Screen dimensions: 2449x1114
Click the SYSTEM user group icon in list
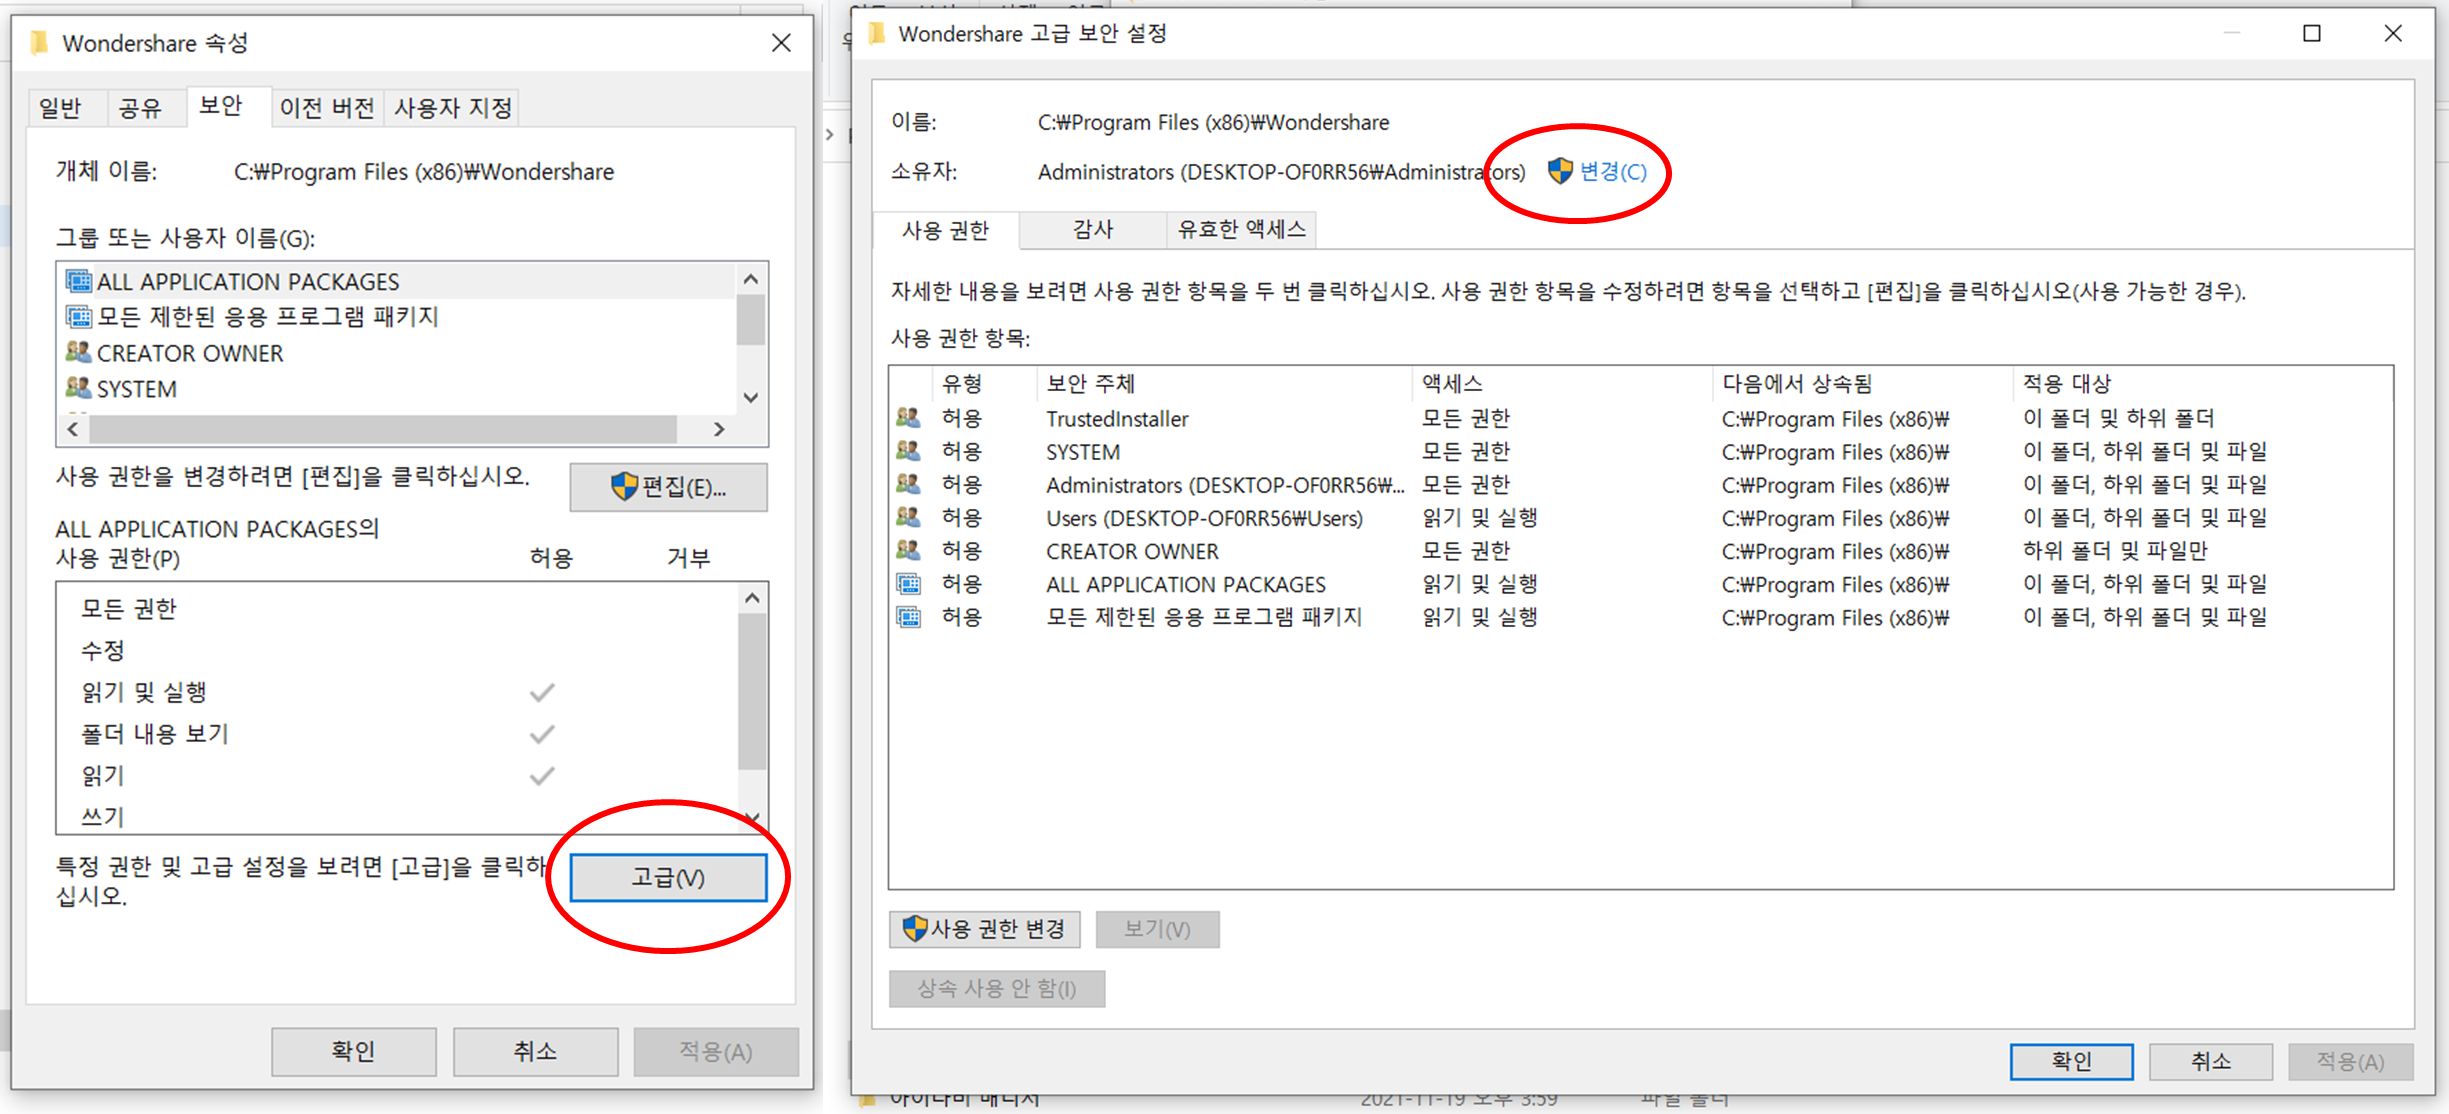[x=78, y=388]
